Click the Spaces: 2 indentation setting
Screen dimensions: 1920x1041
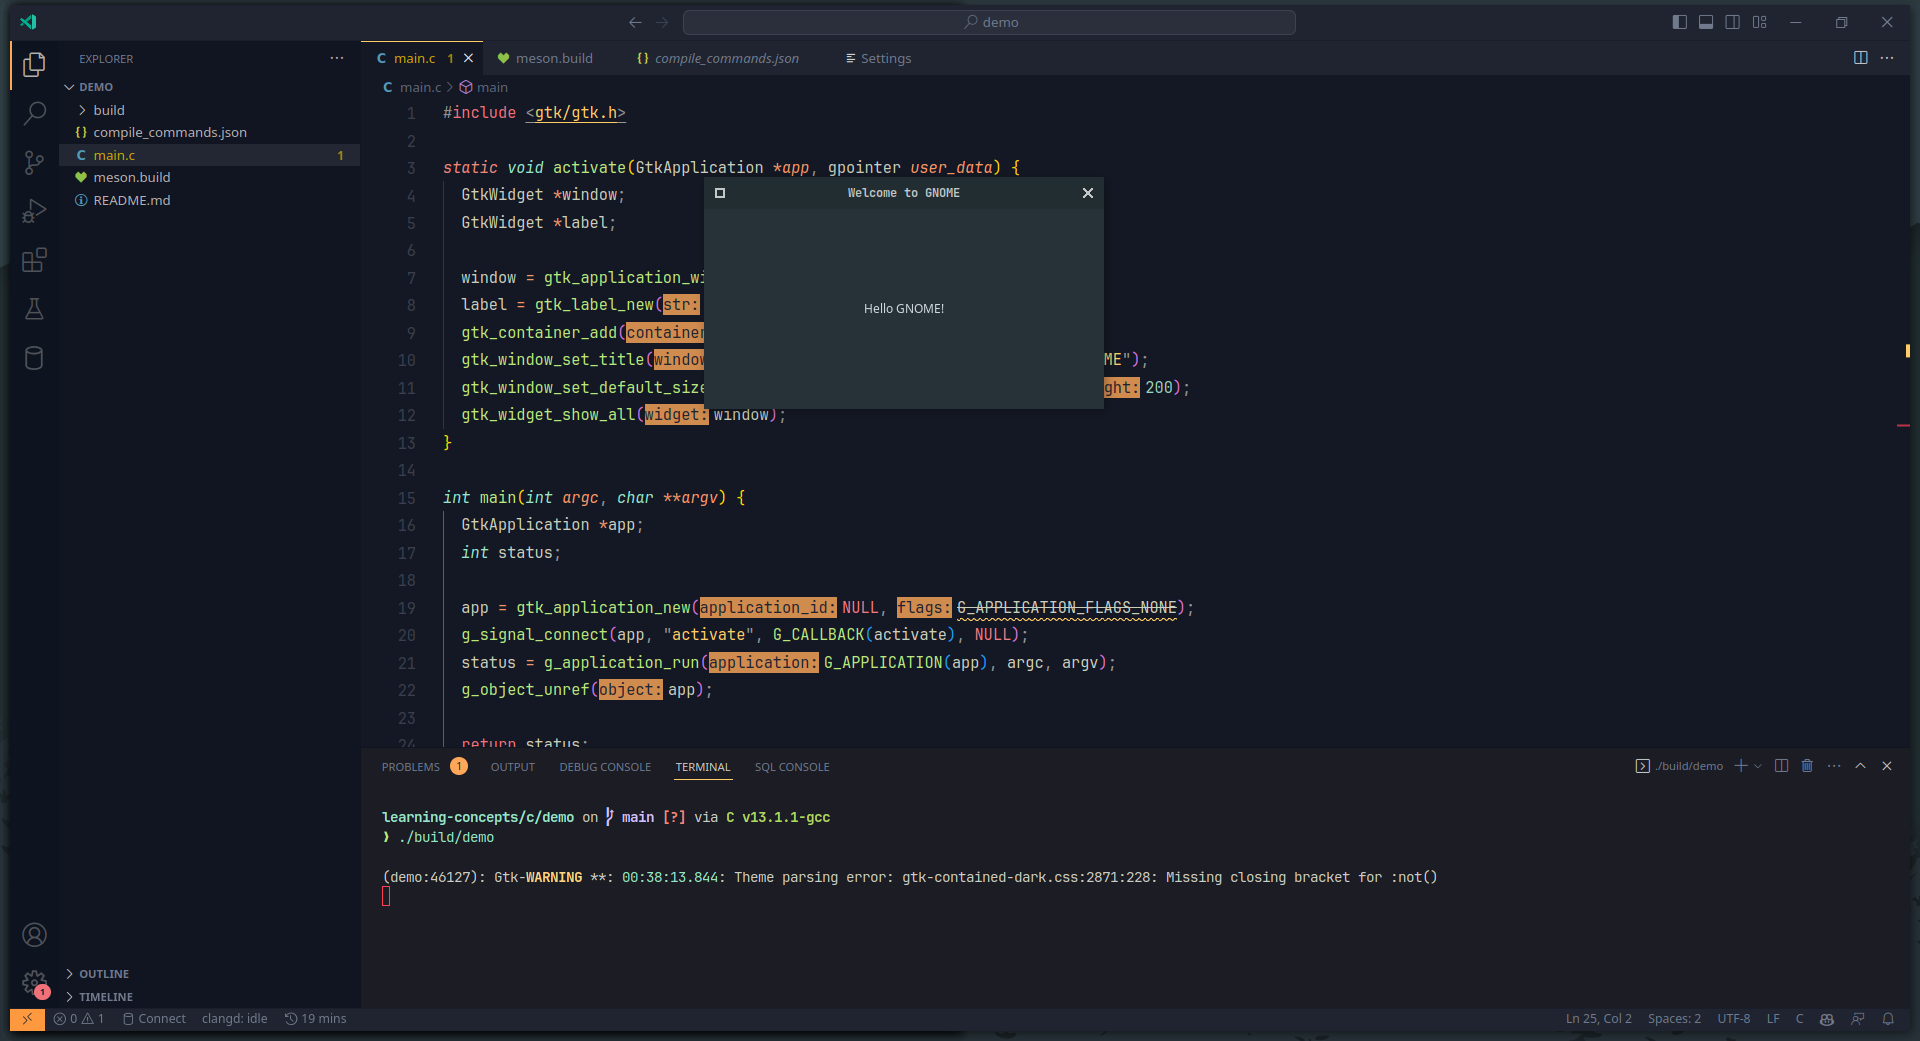pyautogui.click(x=1673, y=1019)
